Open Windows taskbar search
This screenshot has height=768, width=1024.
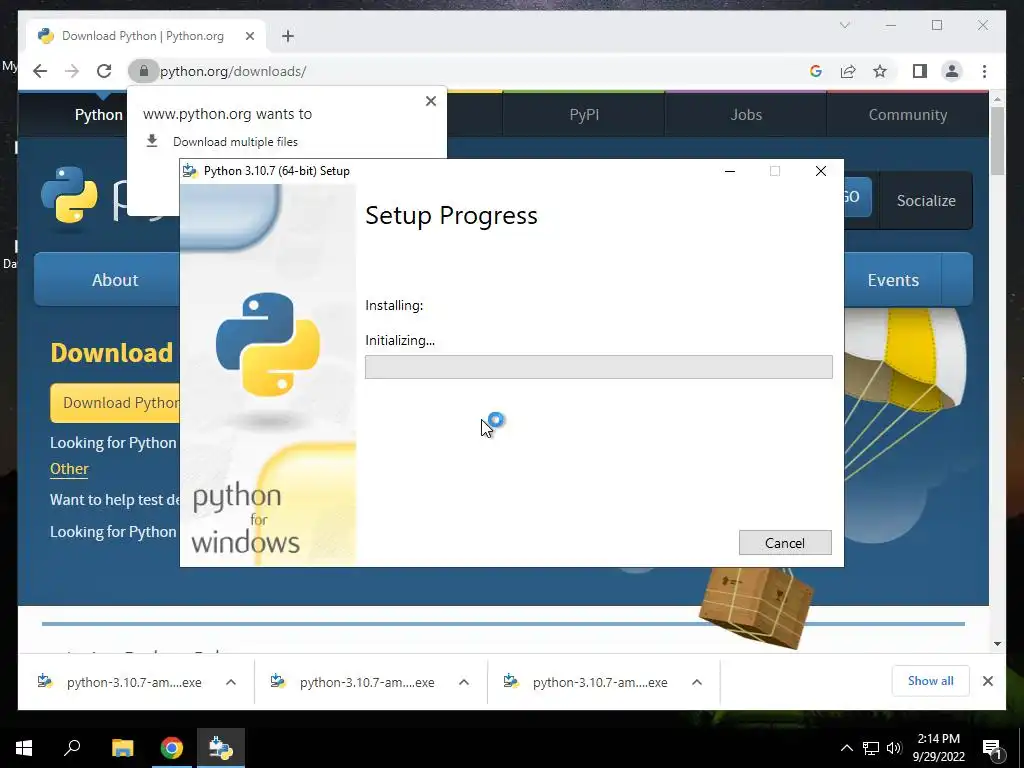72,748
